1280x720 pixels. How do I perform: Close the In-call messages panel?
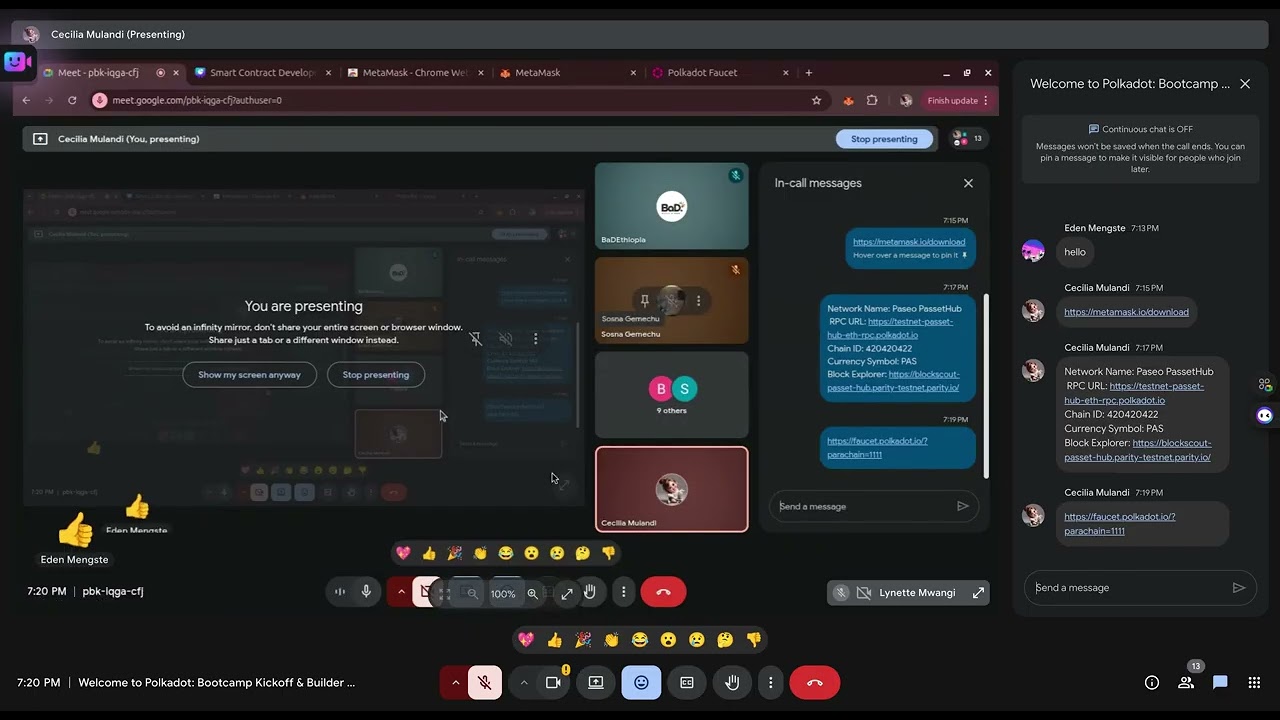pos(968,183)
